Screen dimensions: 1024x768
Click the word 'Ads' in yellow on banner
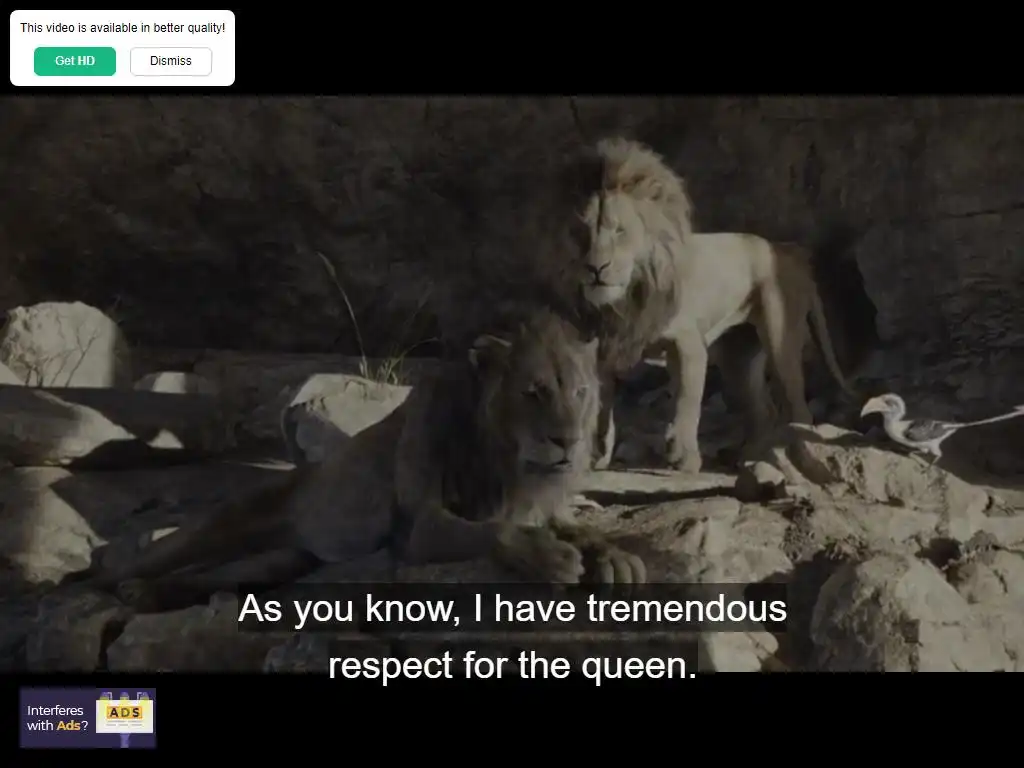tap(68, 726)
